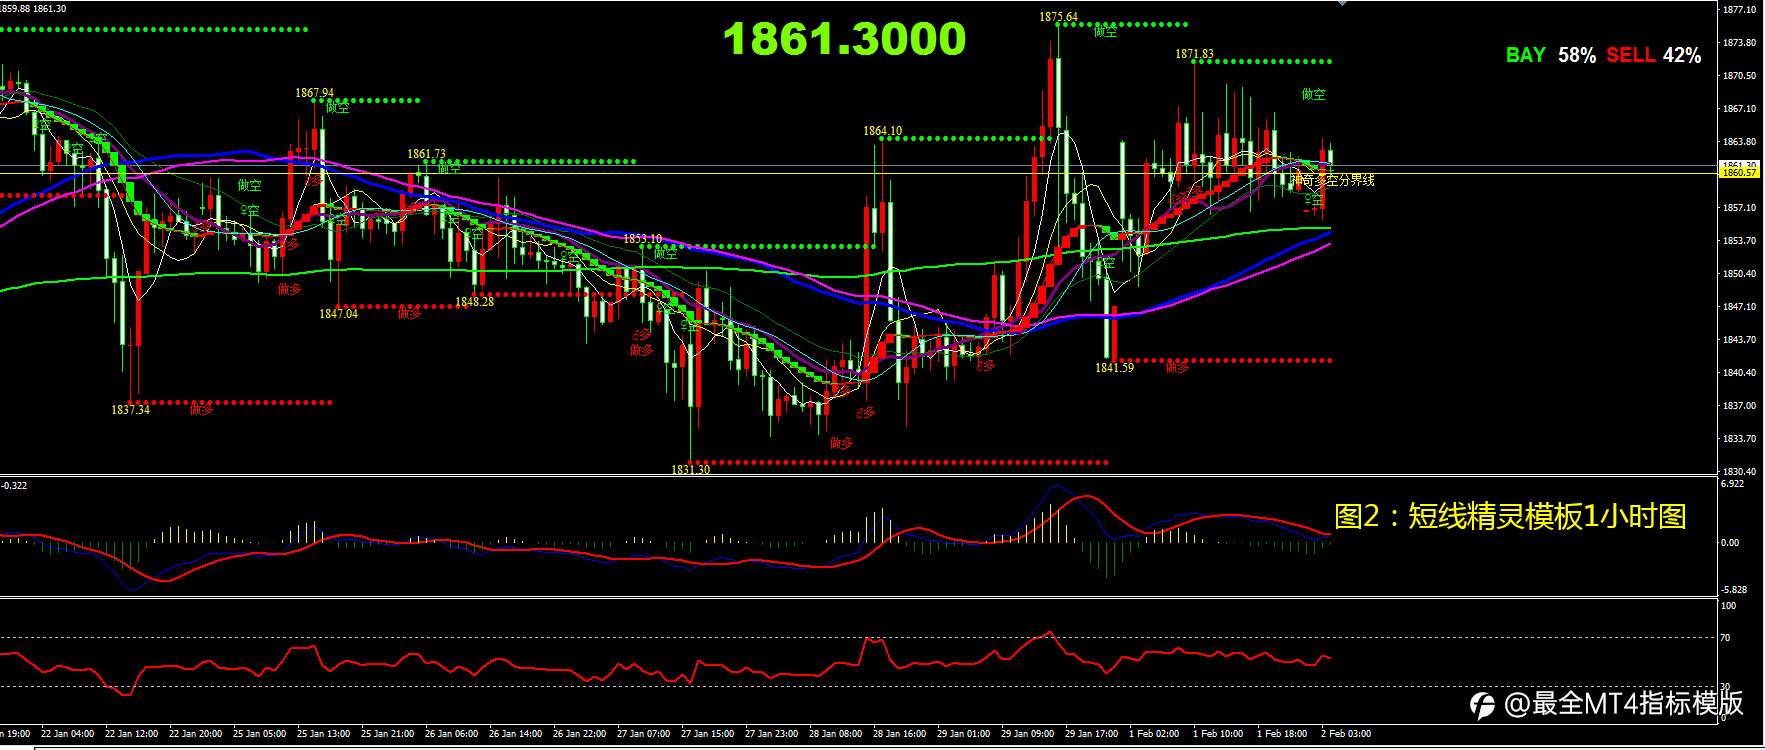Click the 1848.28 price label
The image size is (1765, 750).
pyautogui.click(x=474, y=301)
